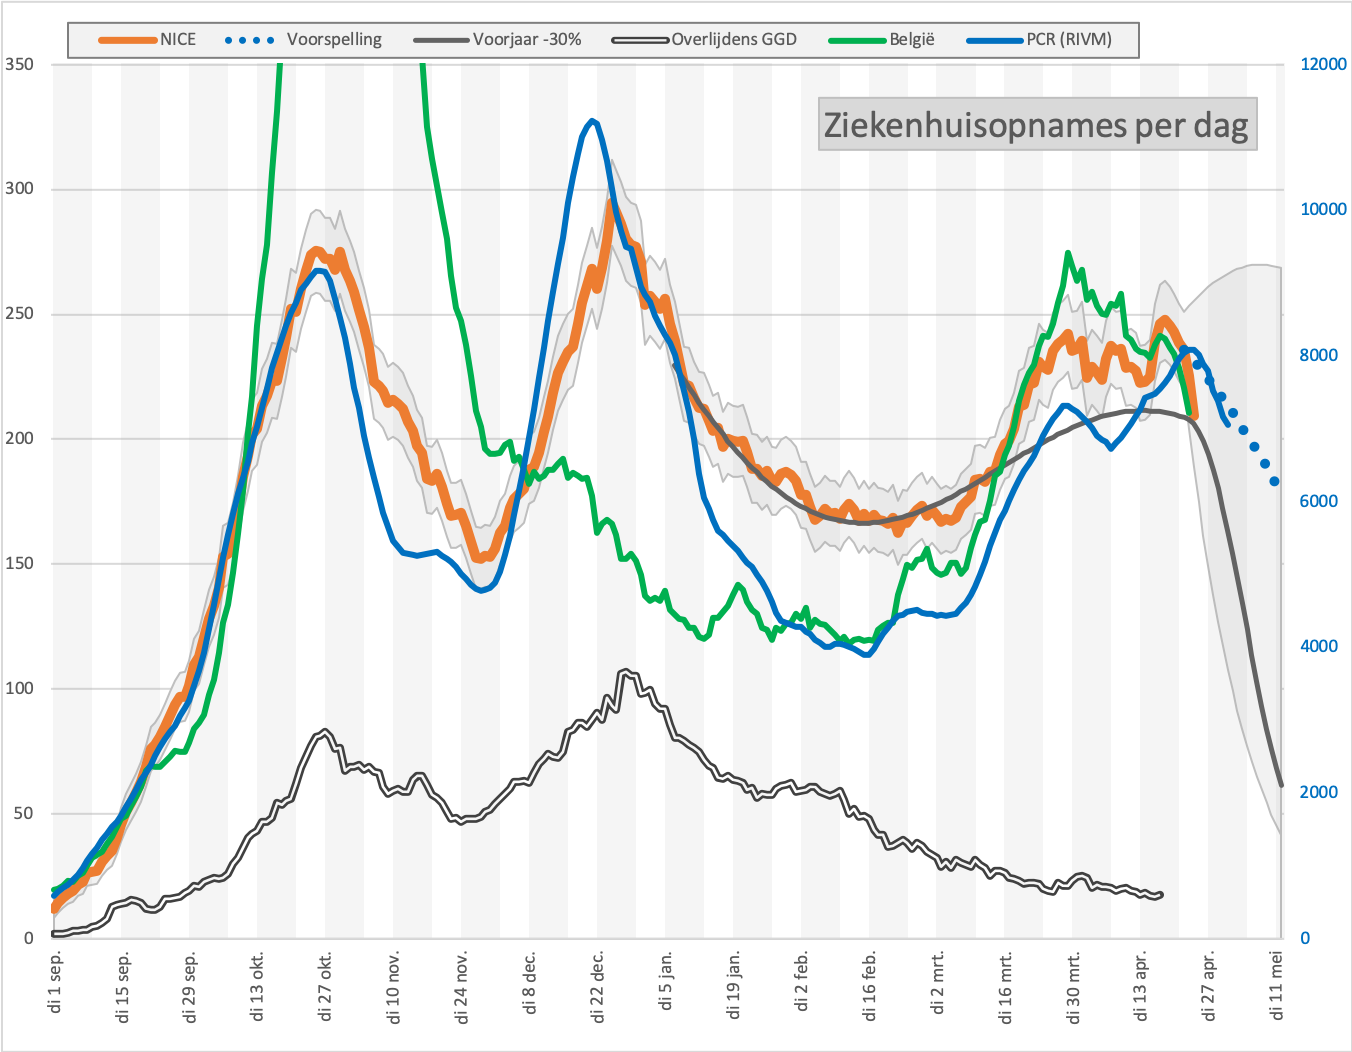This screenshot has height=1052, width=1352.
Task: Click the chart title Ziekenhuisopnames per dag
Action: [1036, 125]
